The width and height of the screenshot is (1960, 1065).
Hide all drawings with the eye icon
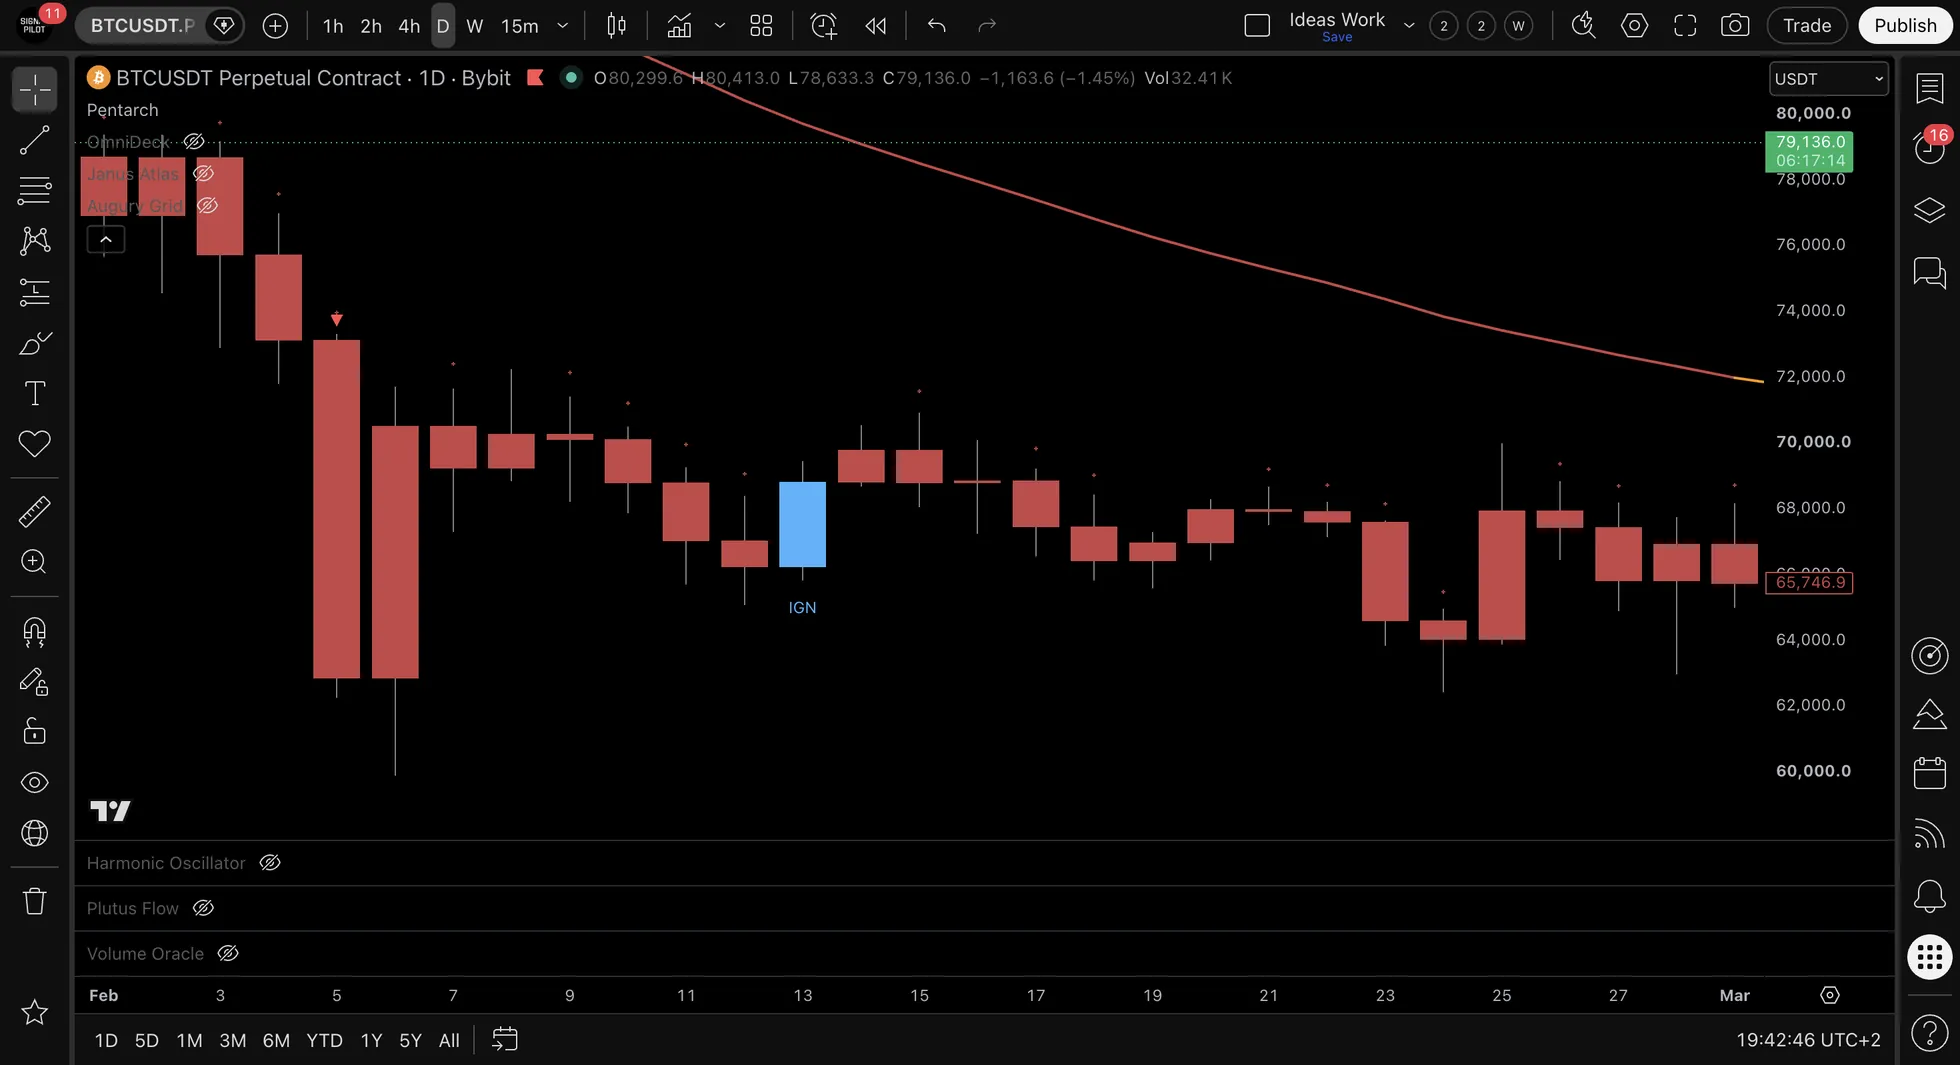point(35,782)
